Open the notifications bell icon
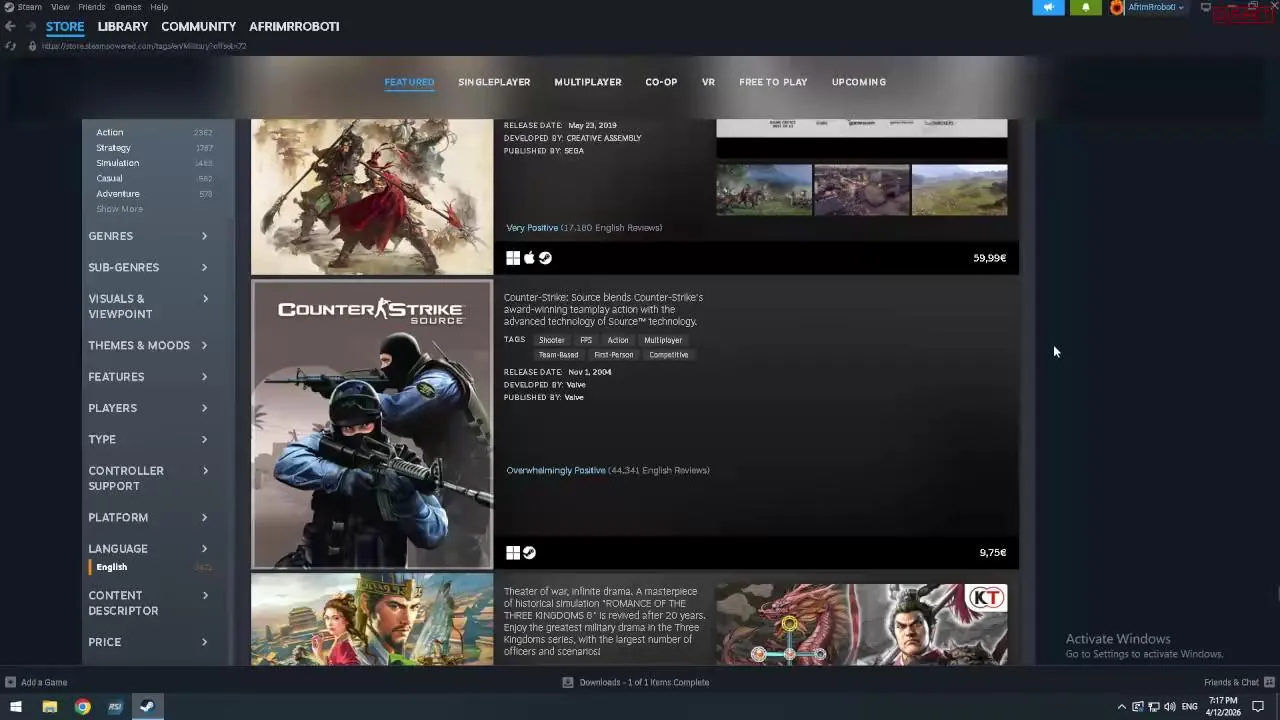This screenshot has width=1280, height=720. point(1086,7)
